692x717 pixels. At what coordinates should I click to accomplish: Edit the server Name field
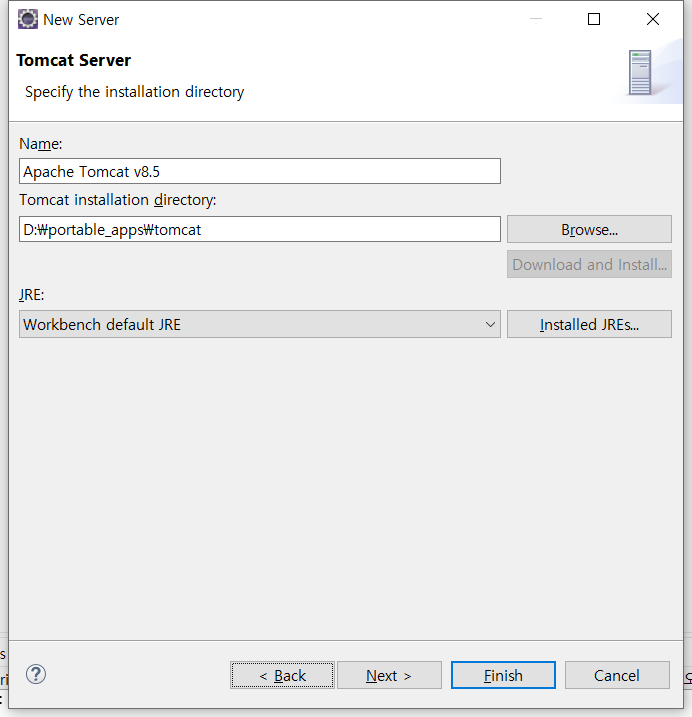click(x=260, y=171)
